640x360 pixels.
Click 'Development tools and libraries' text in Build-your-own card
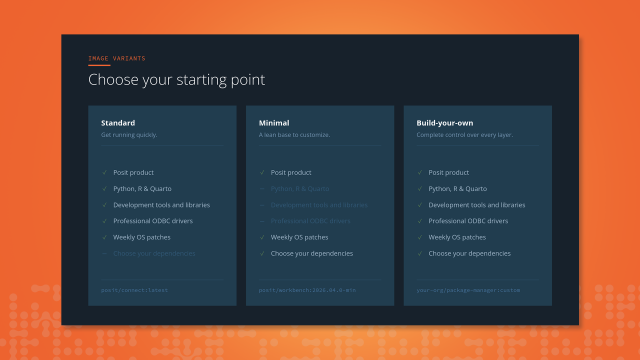pyautogui.click(x=477, y=205)
